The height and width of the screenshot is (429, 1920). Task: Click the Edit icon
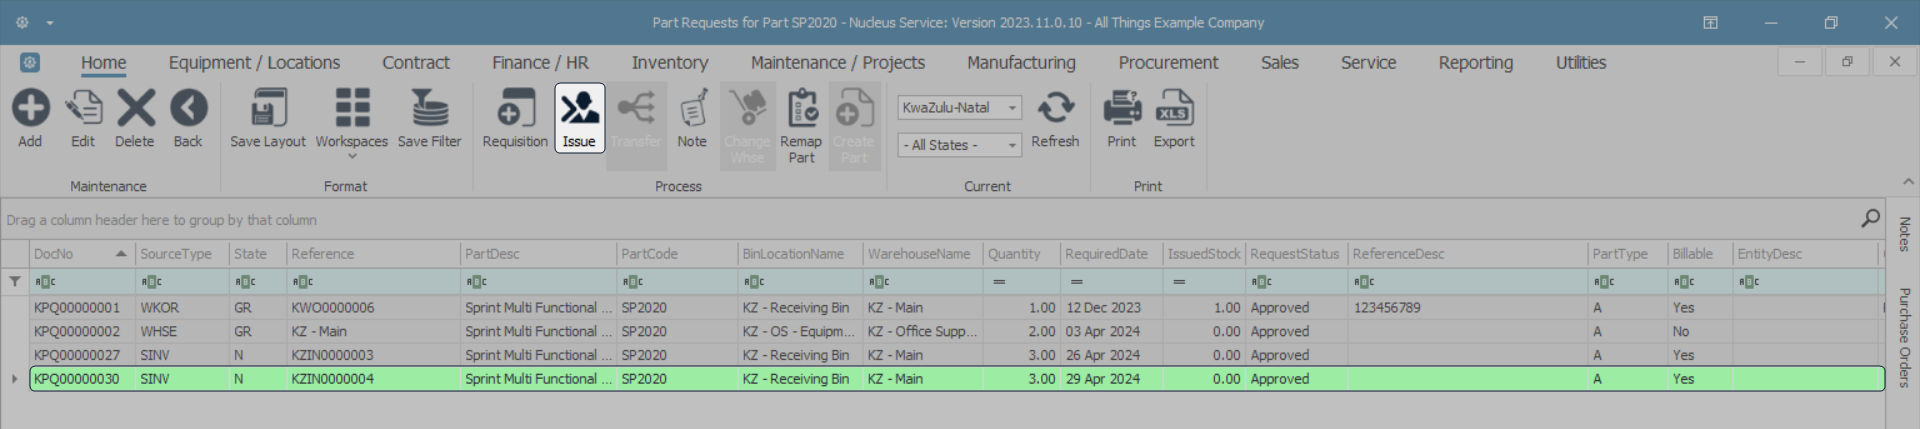pos(83,108)
